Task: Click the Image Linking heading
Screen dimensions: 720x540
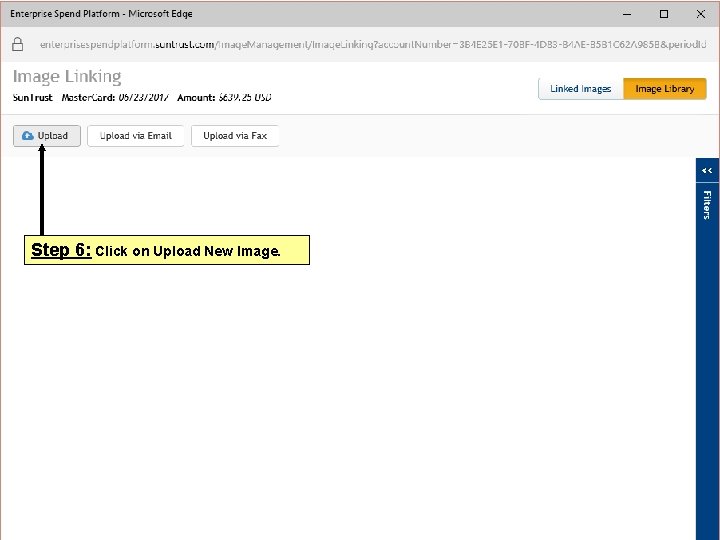Action: [x=67, y=76]
